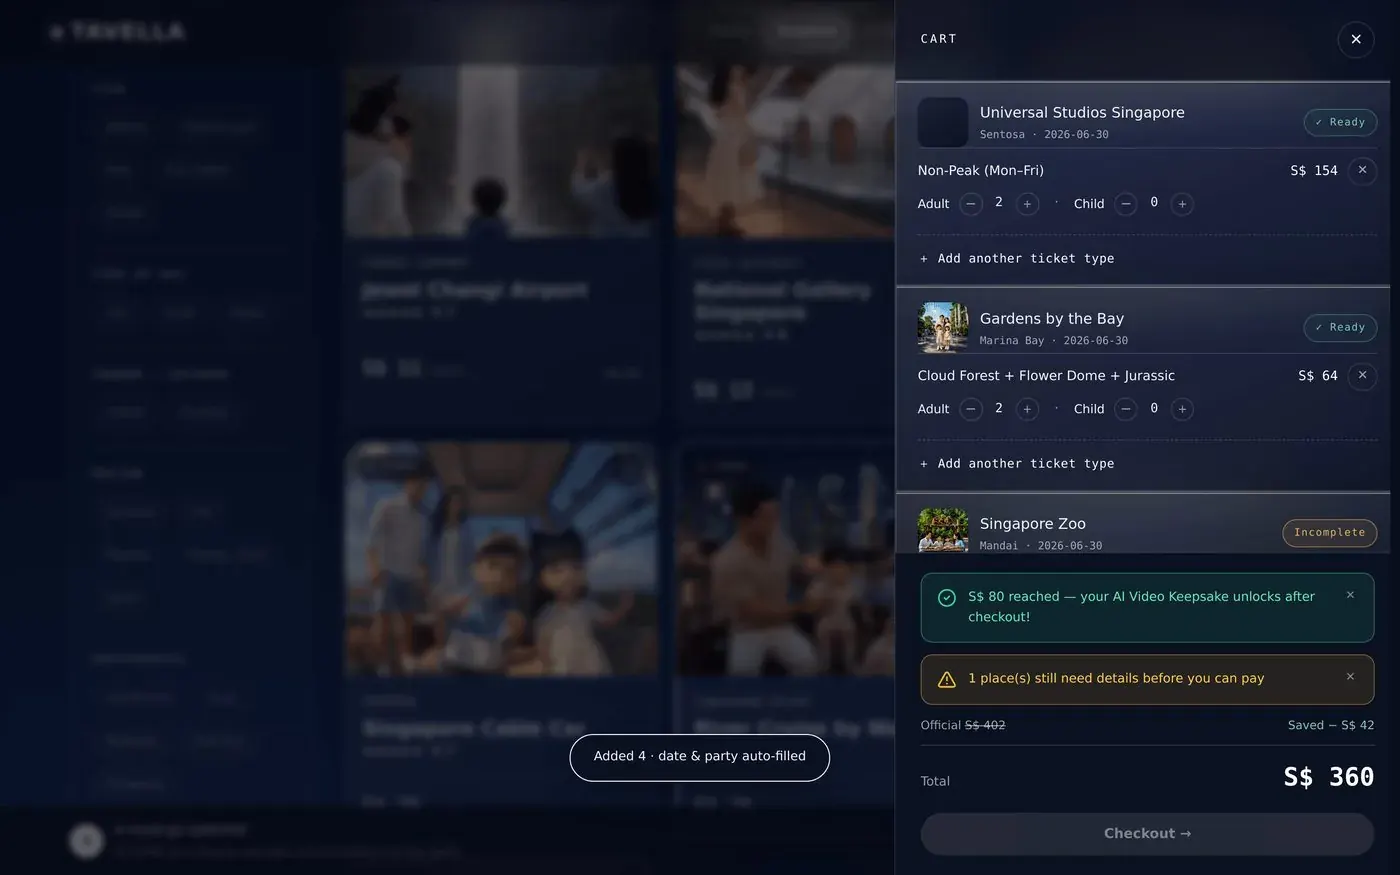Click the warning triangle icon
This screenshot has width=1400, height=875.
946,680
